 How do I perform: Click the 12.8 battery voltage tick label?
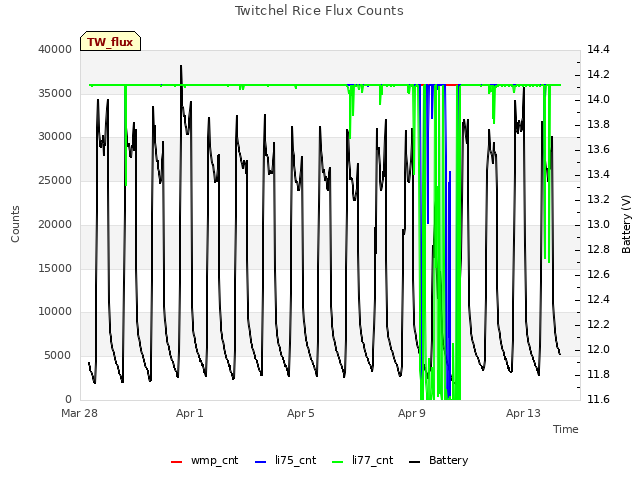click(598, 249)
